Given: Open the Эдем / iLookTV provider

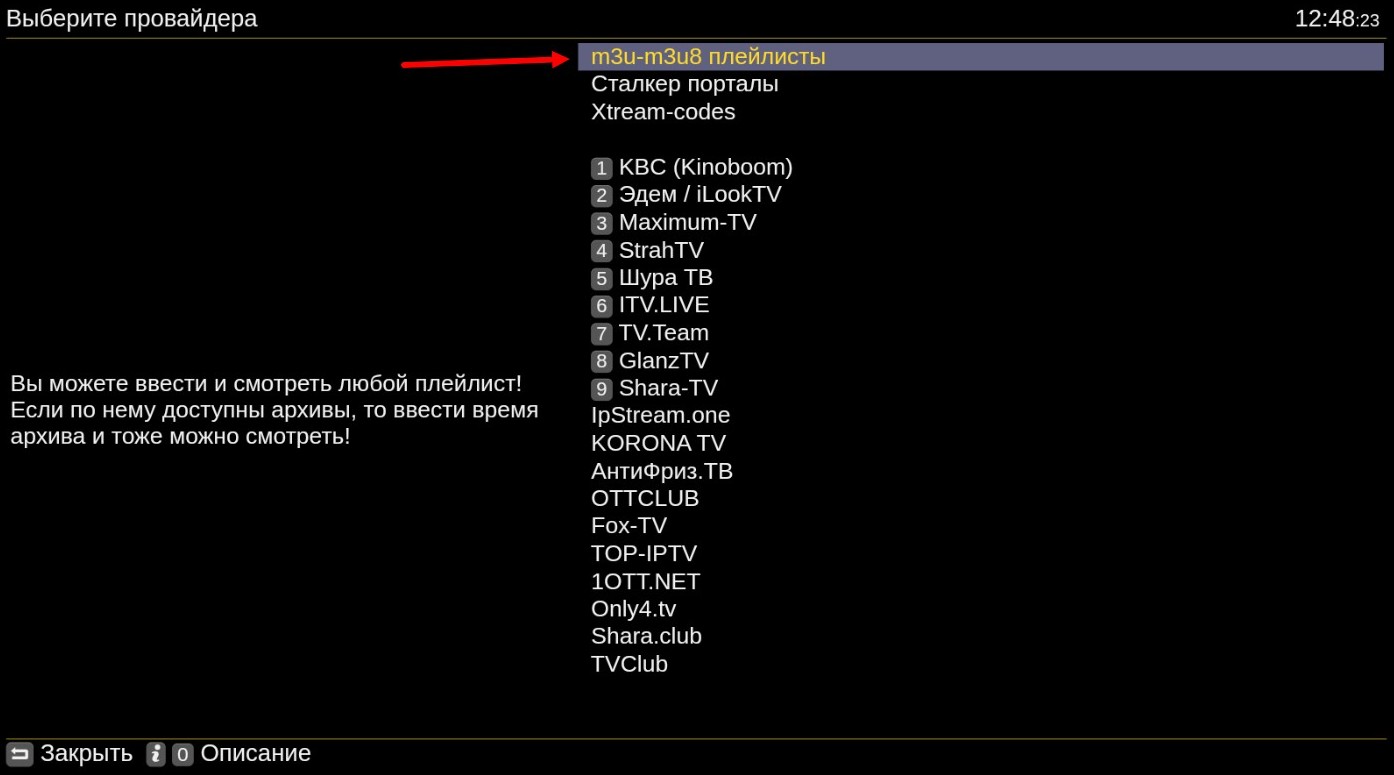Looking at the screenshot, I should 699,195.
